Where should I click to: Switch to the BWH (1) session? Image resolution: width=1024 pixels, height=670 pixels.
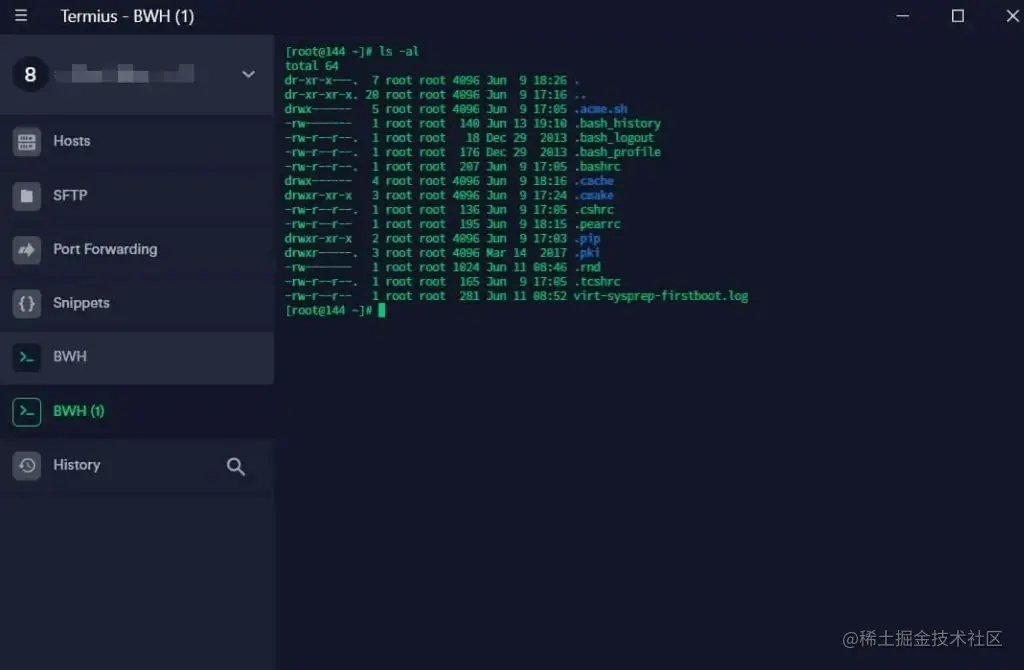point(136,411)
